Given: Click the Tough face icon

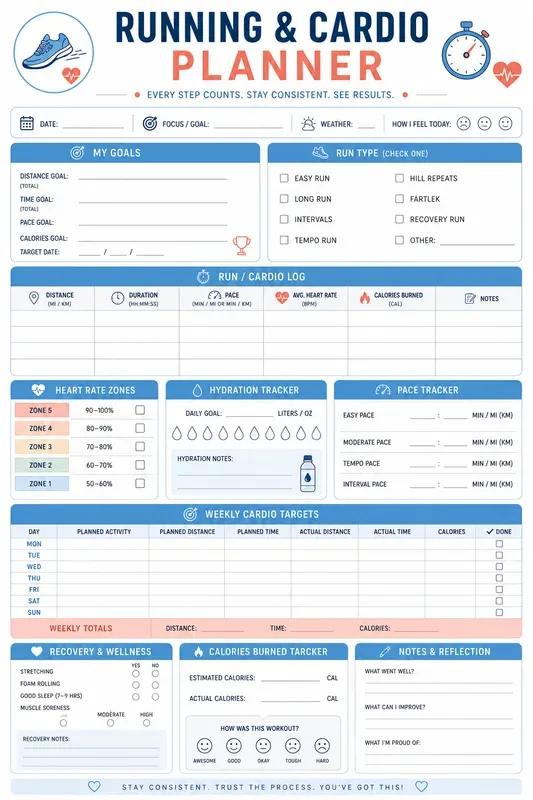Looking at the screenshot, I should pos(293,746).
